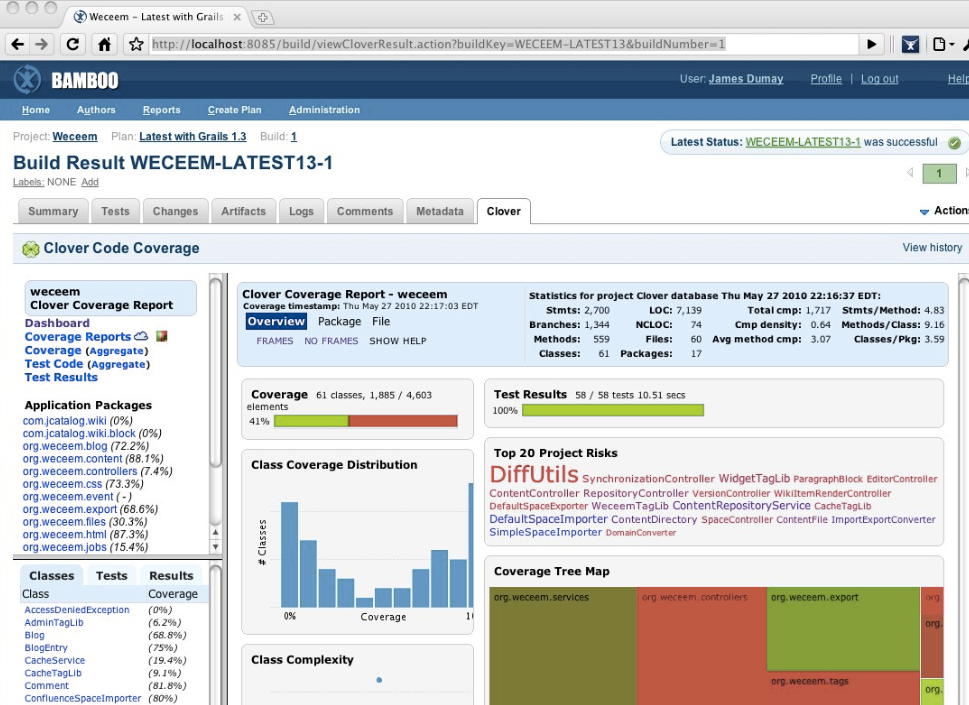This screenshot has height=705, width=969.
Task: Click the DiffUtils project risk link
Action: coord(533,475)
